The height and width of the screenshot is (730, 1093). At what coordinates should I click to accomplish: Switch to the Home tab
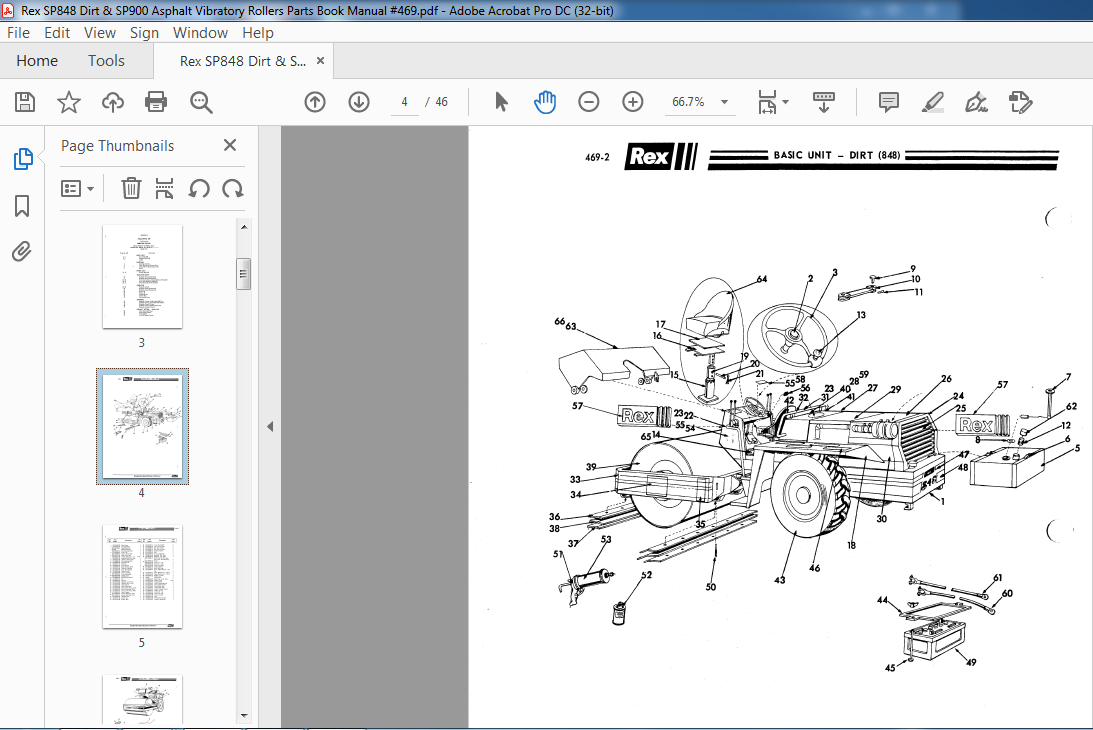[37, 61]
